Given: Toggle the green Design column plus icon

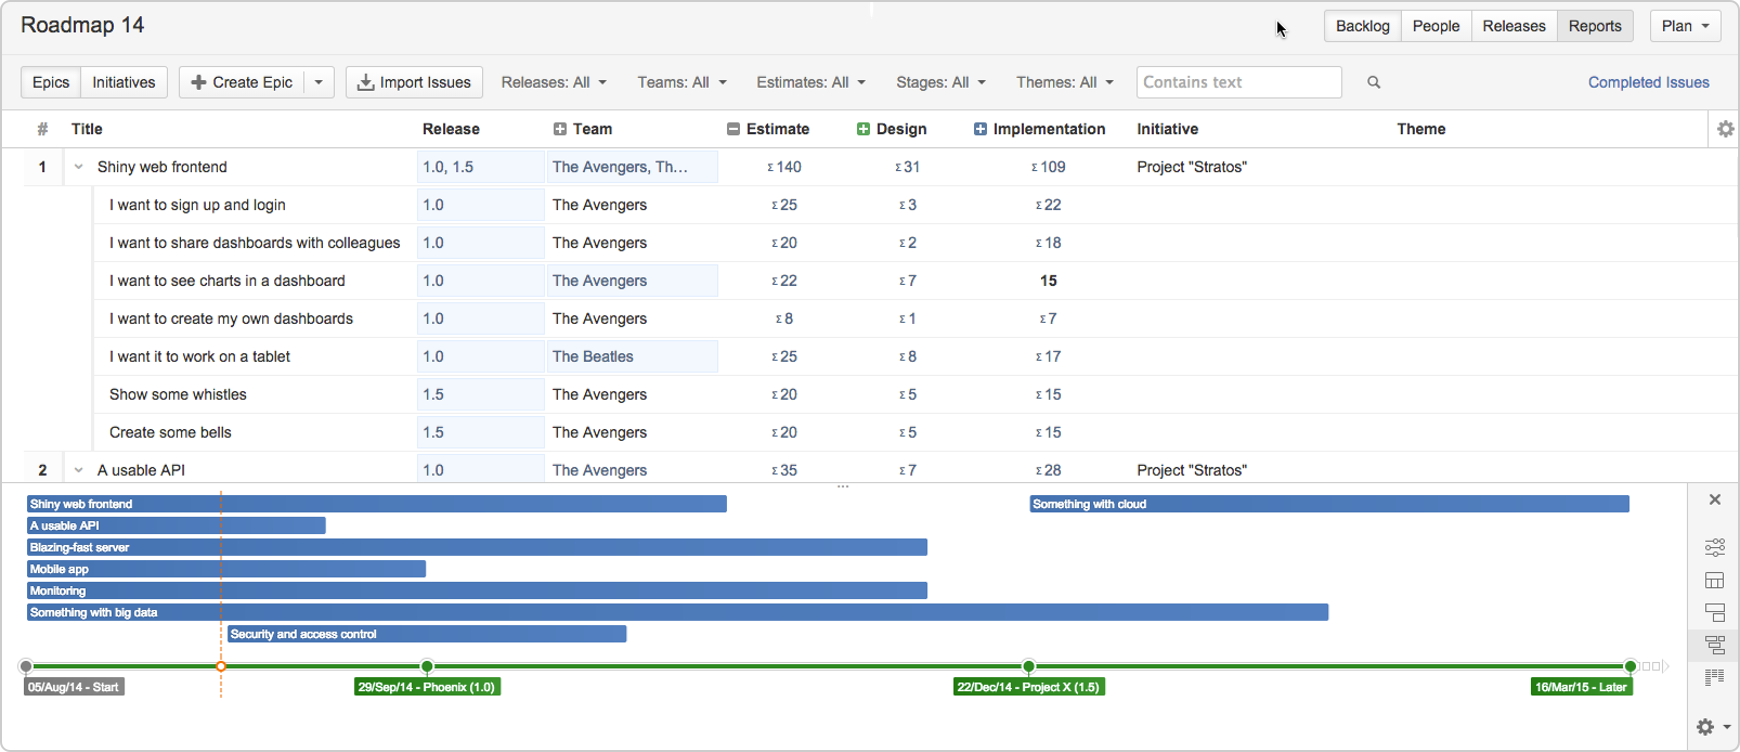Looking at the screenshot, I should (x=863, y=129).
